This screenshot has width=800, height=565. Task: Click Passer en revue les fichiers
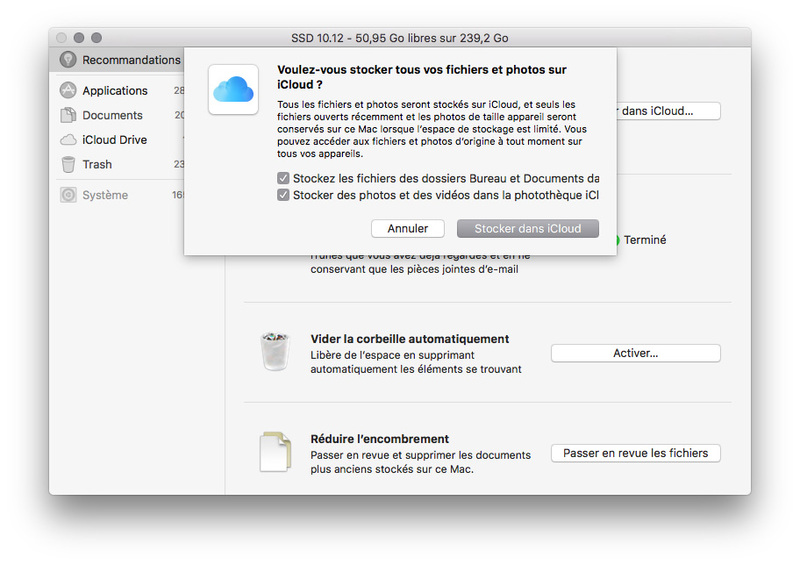(636, 453)
